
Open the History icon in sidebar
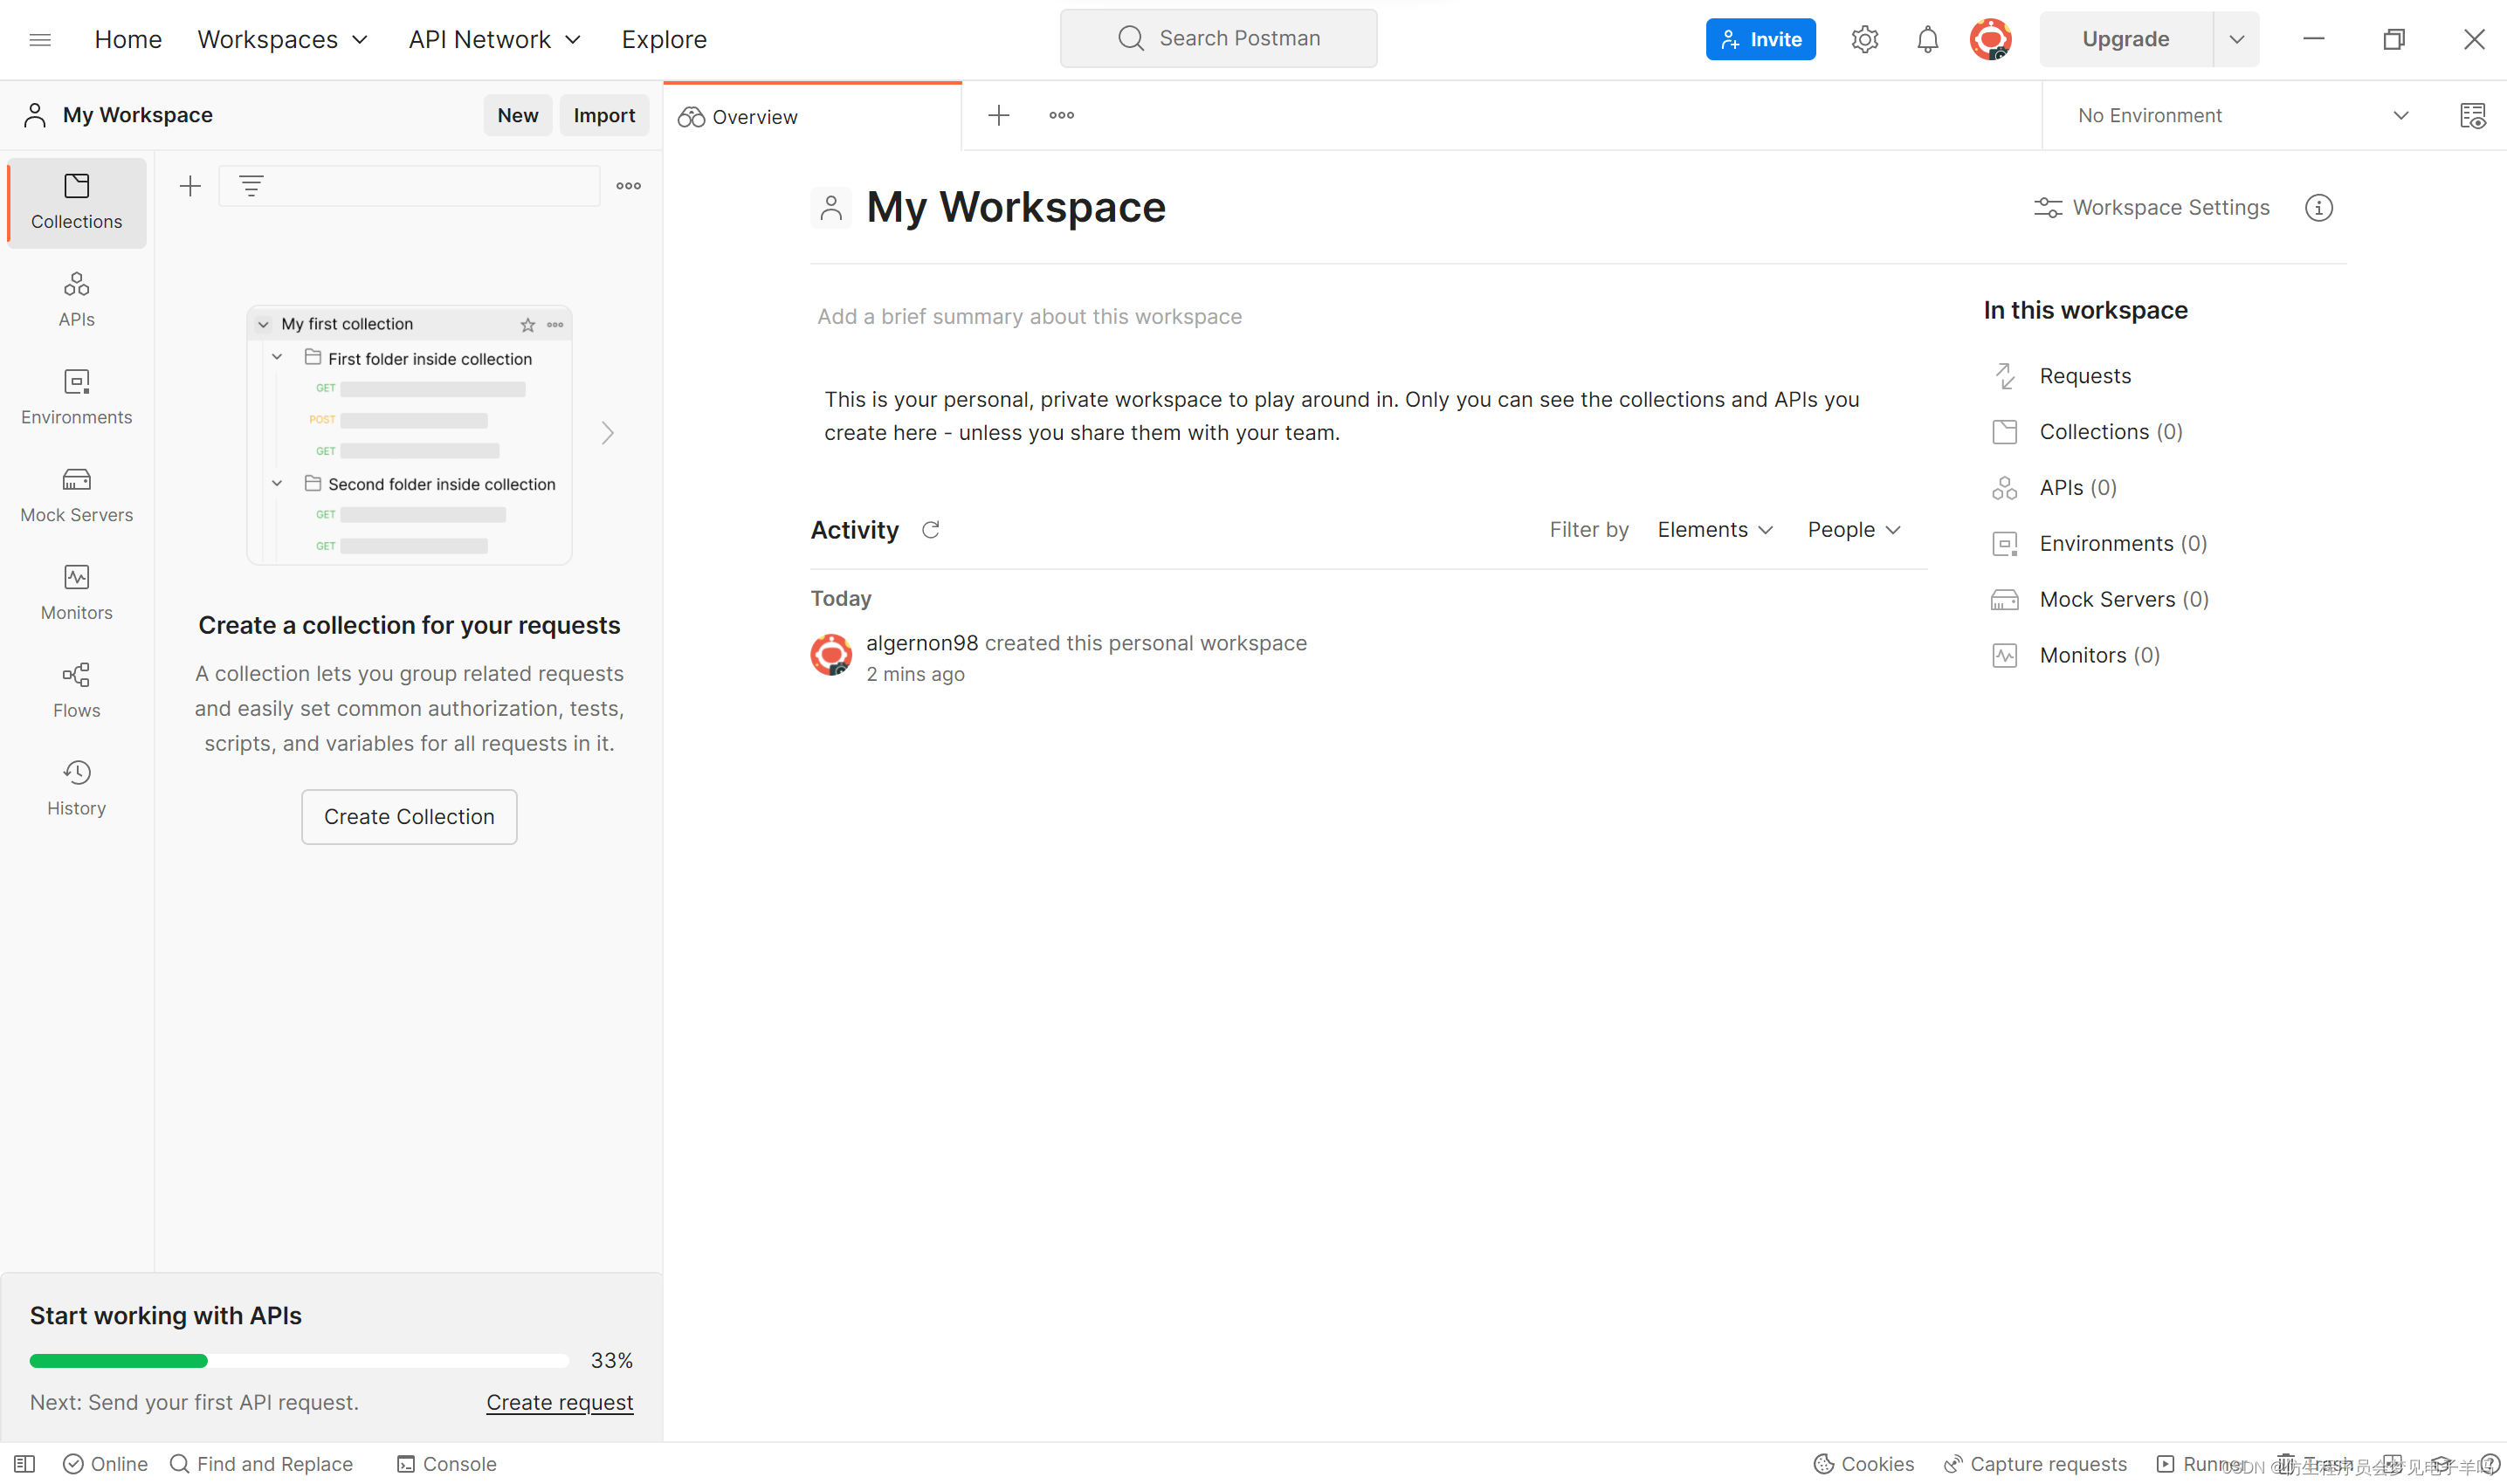pos(76,787)
